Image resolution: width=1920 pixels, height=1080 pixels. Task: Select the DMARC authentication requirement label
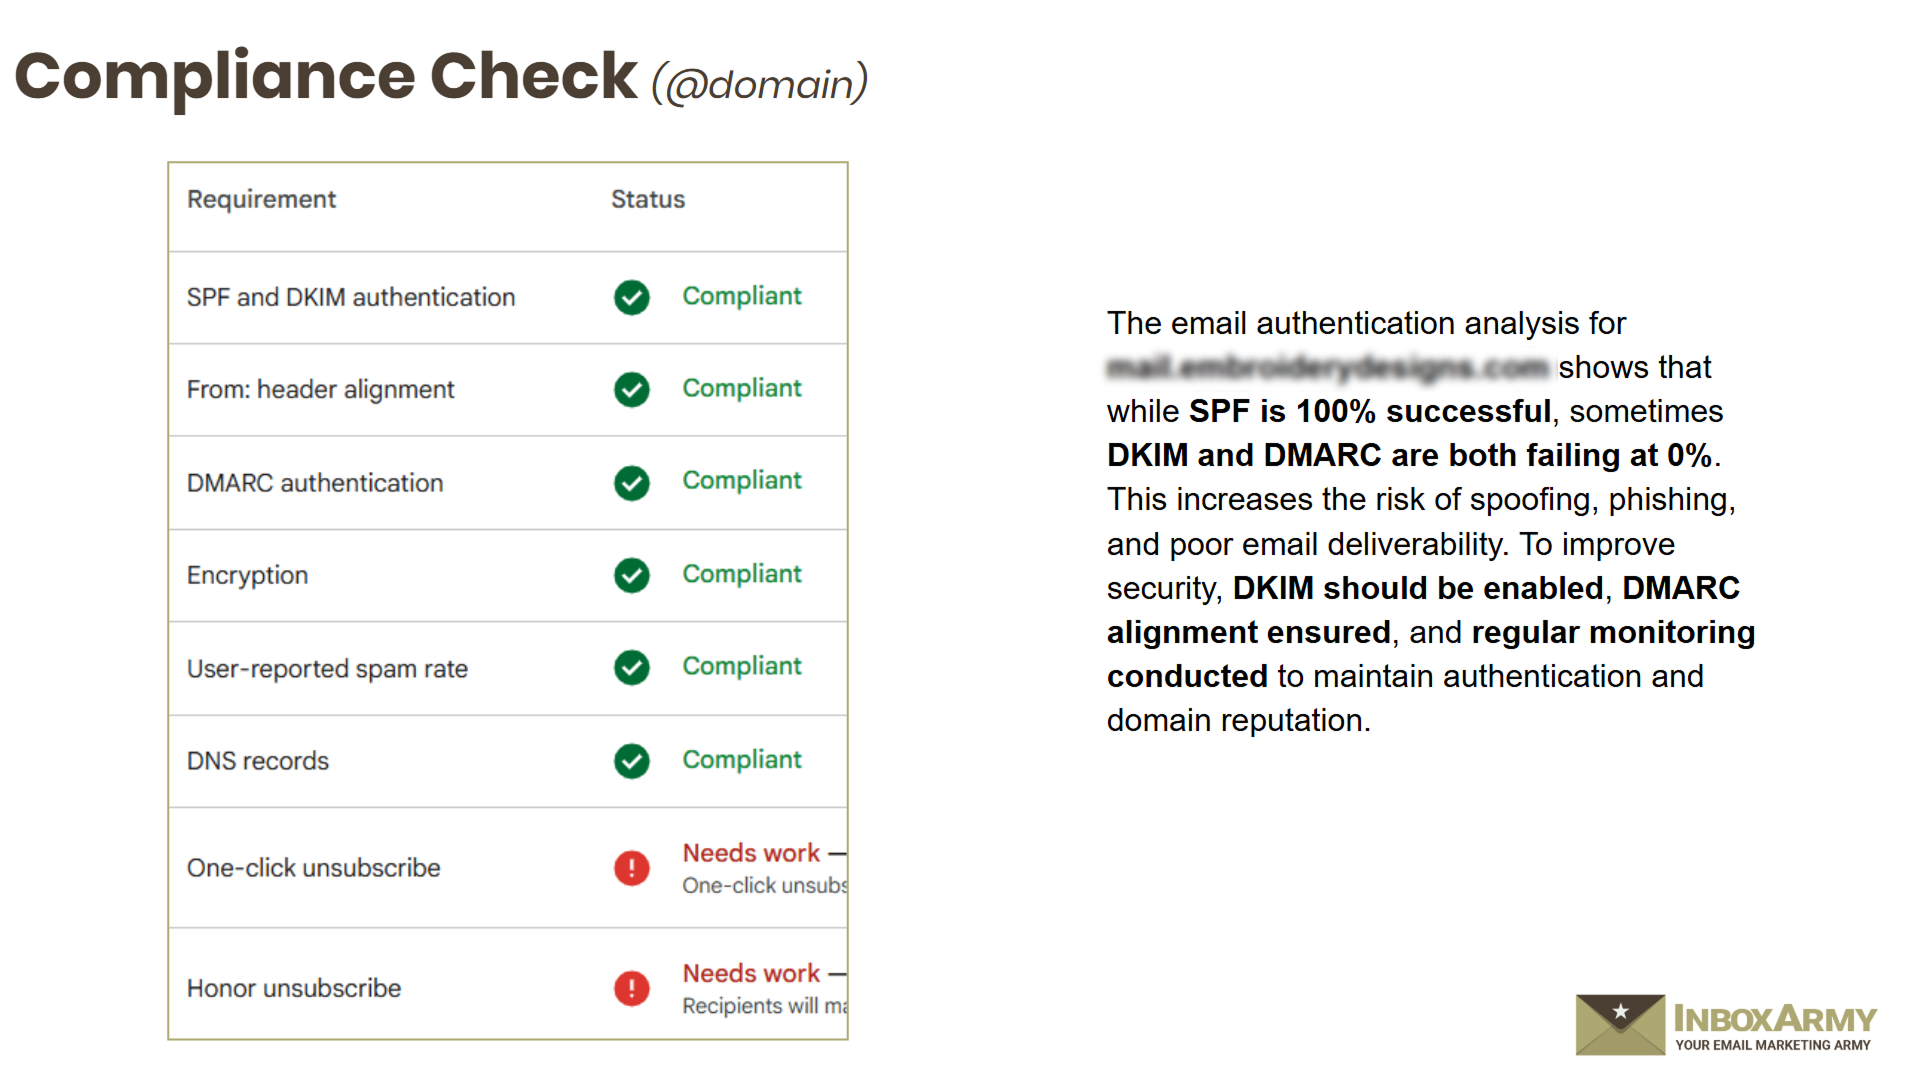tap(315, 483)
